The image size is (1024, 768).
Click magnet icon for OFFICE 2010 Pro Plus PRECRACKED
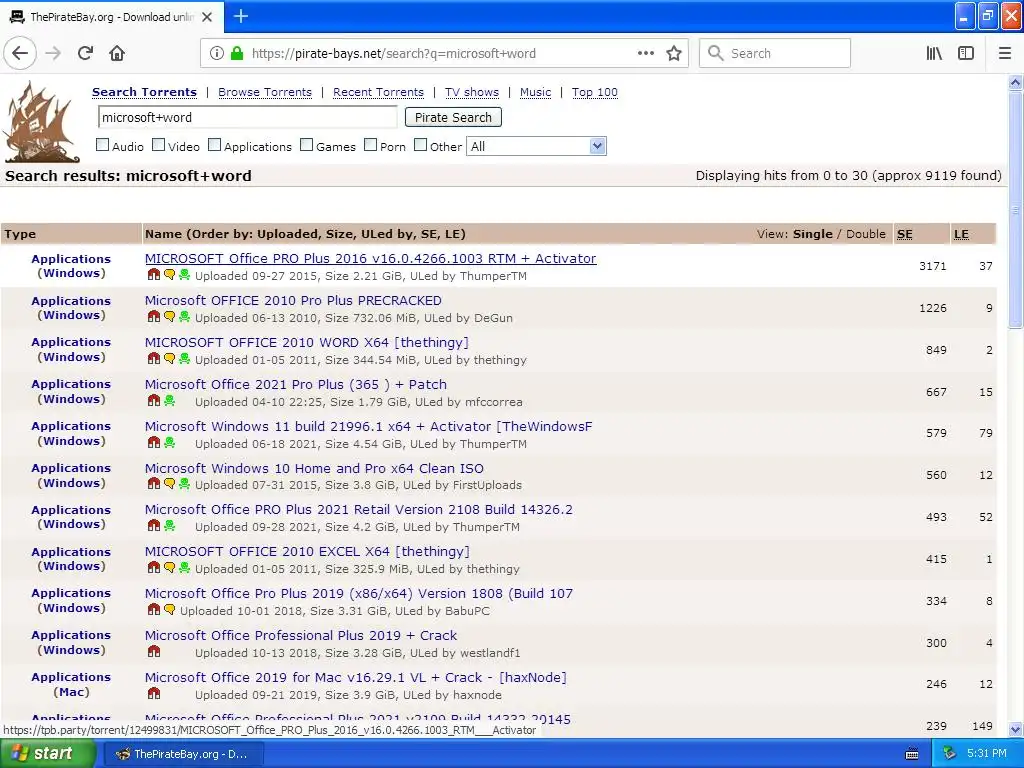point(153,317)
